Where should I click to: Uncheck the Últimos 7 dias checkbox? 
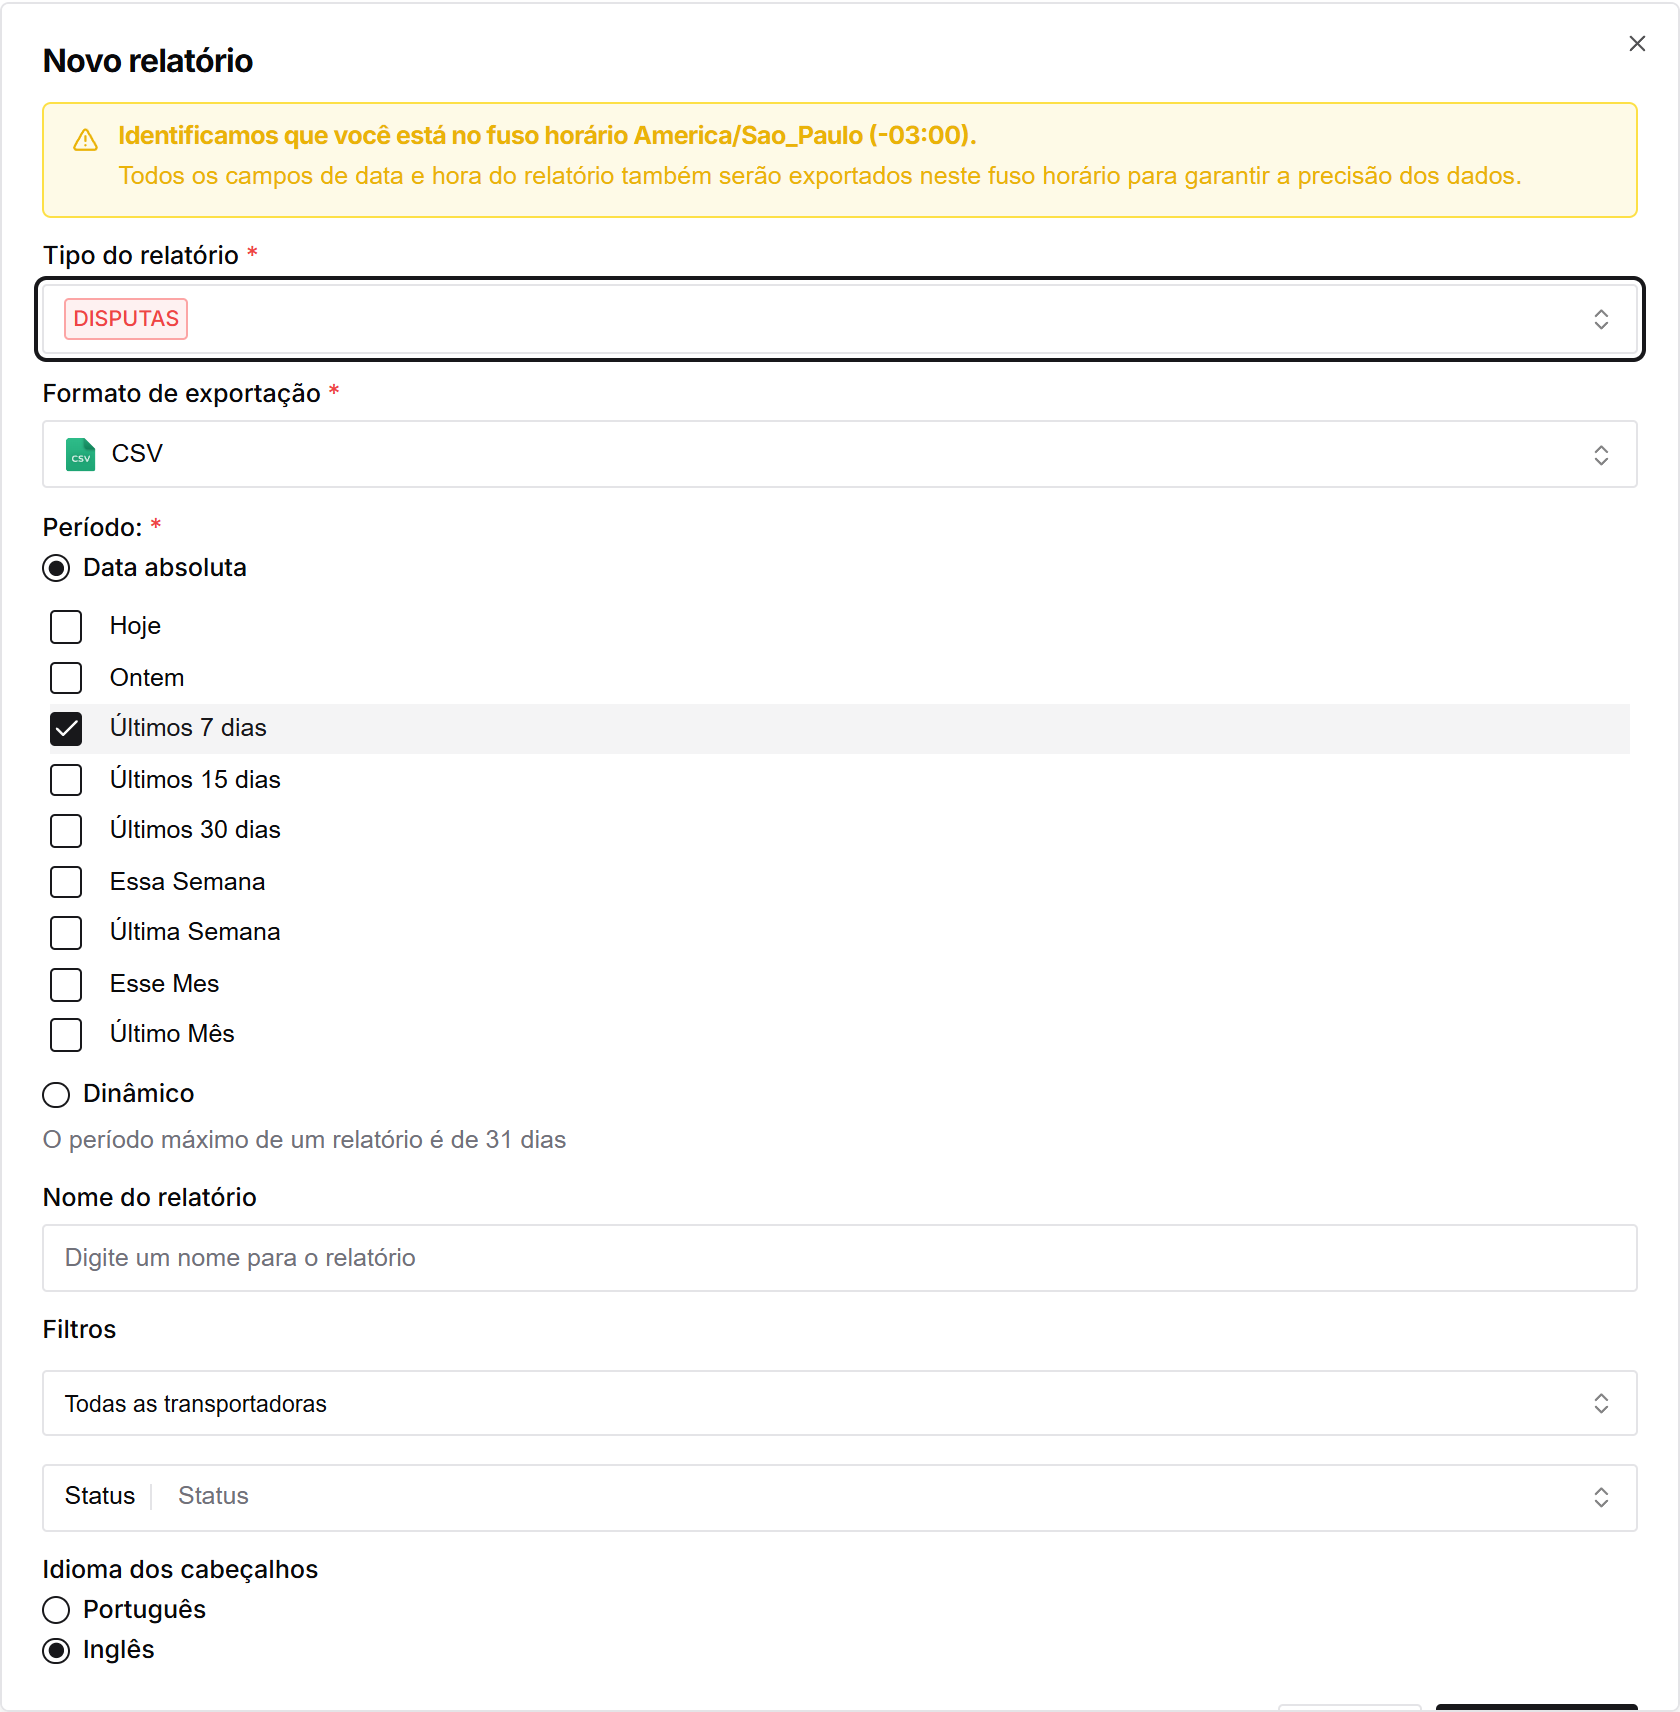[x=66, y=729]
